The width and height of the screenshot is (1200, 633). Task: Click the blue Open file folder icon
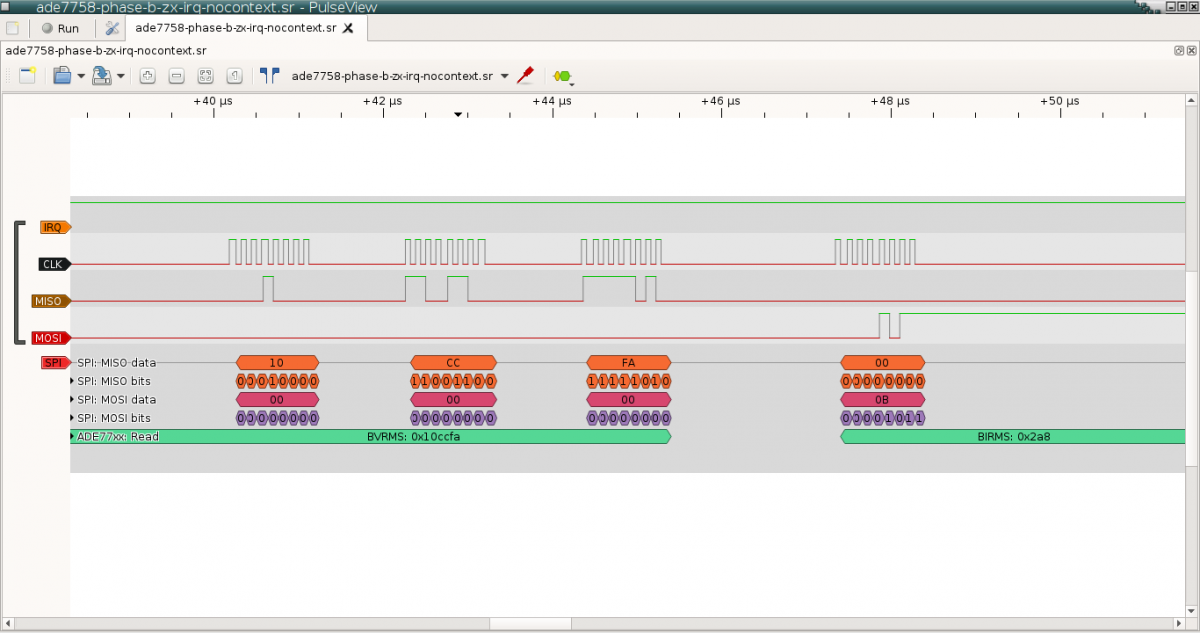pyautogui.click(x=62, y=75)
